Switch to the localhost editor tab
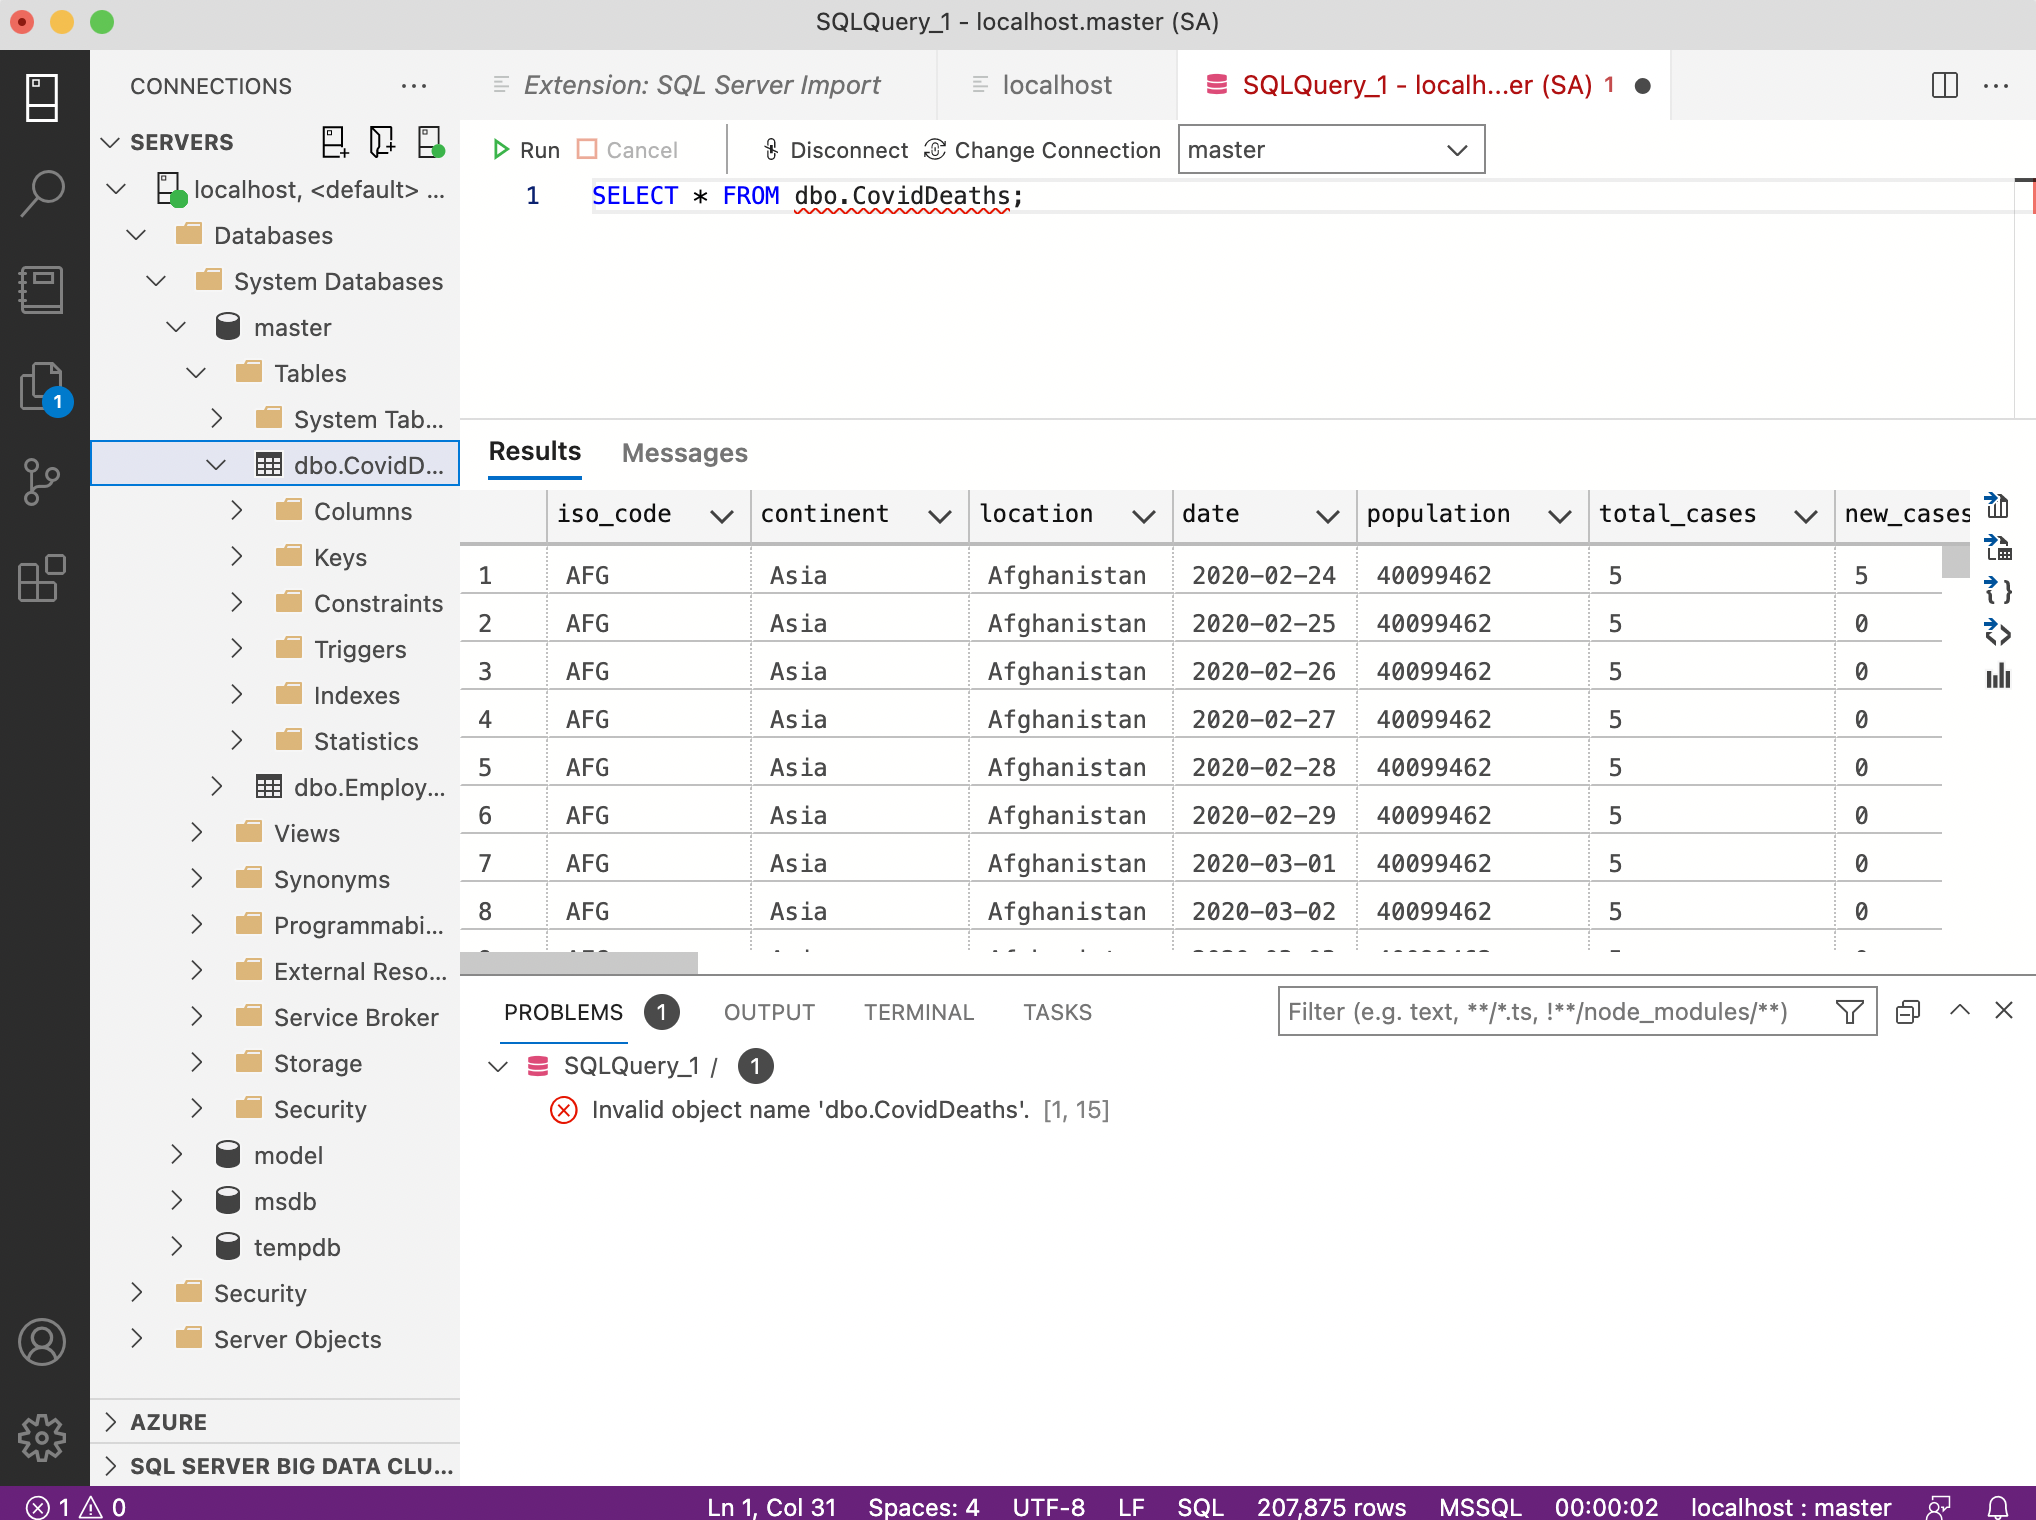 click(1056, 85)
